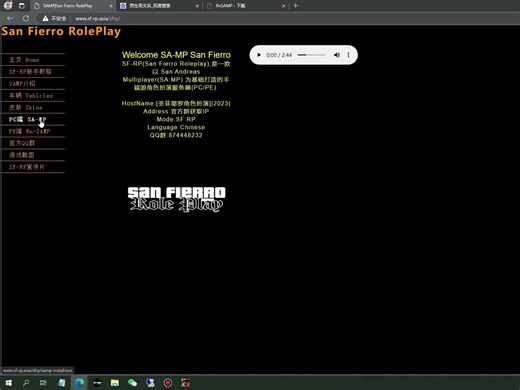The height and width of the screenshot is (390, 520).
Task: Open File Explorer from the taskbar
Action: click(115, 383)
